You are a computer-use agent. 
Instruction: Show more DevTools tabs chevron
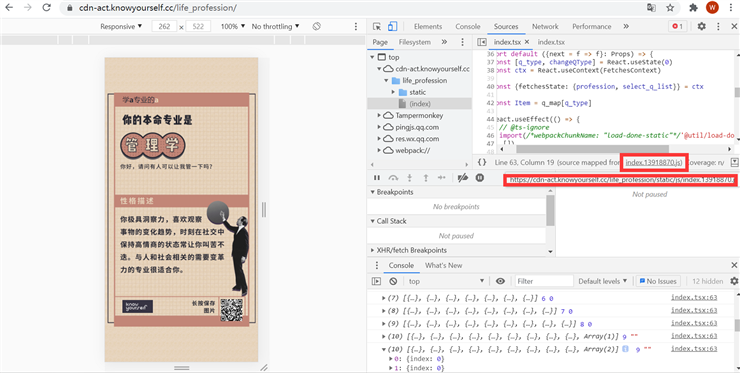[626, 26]
